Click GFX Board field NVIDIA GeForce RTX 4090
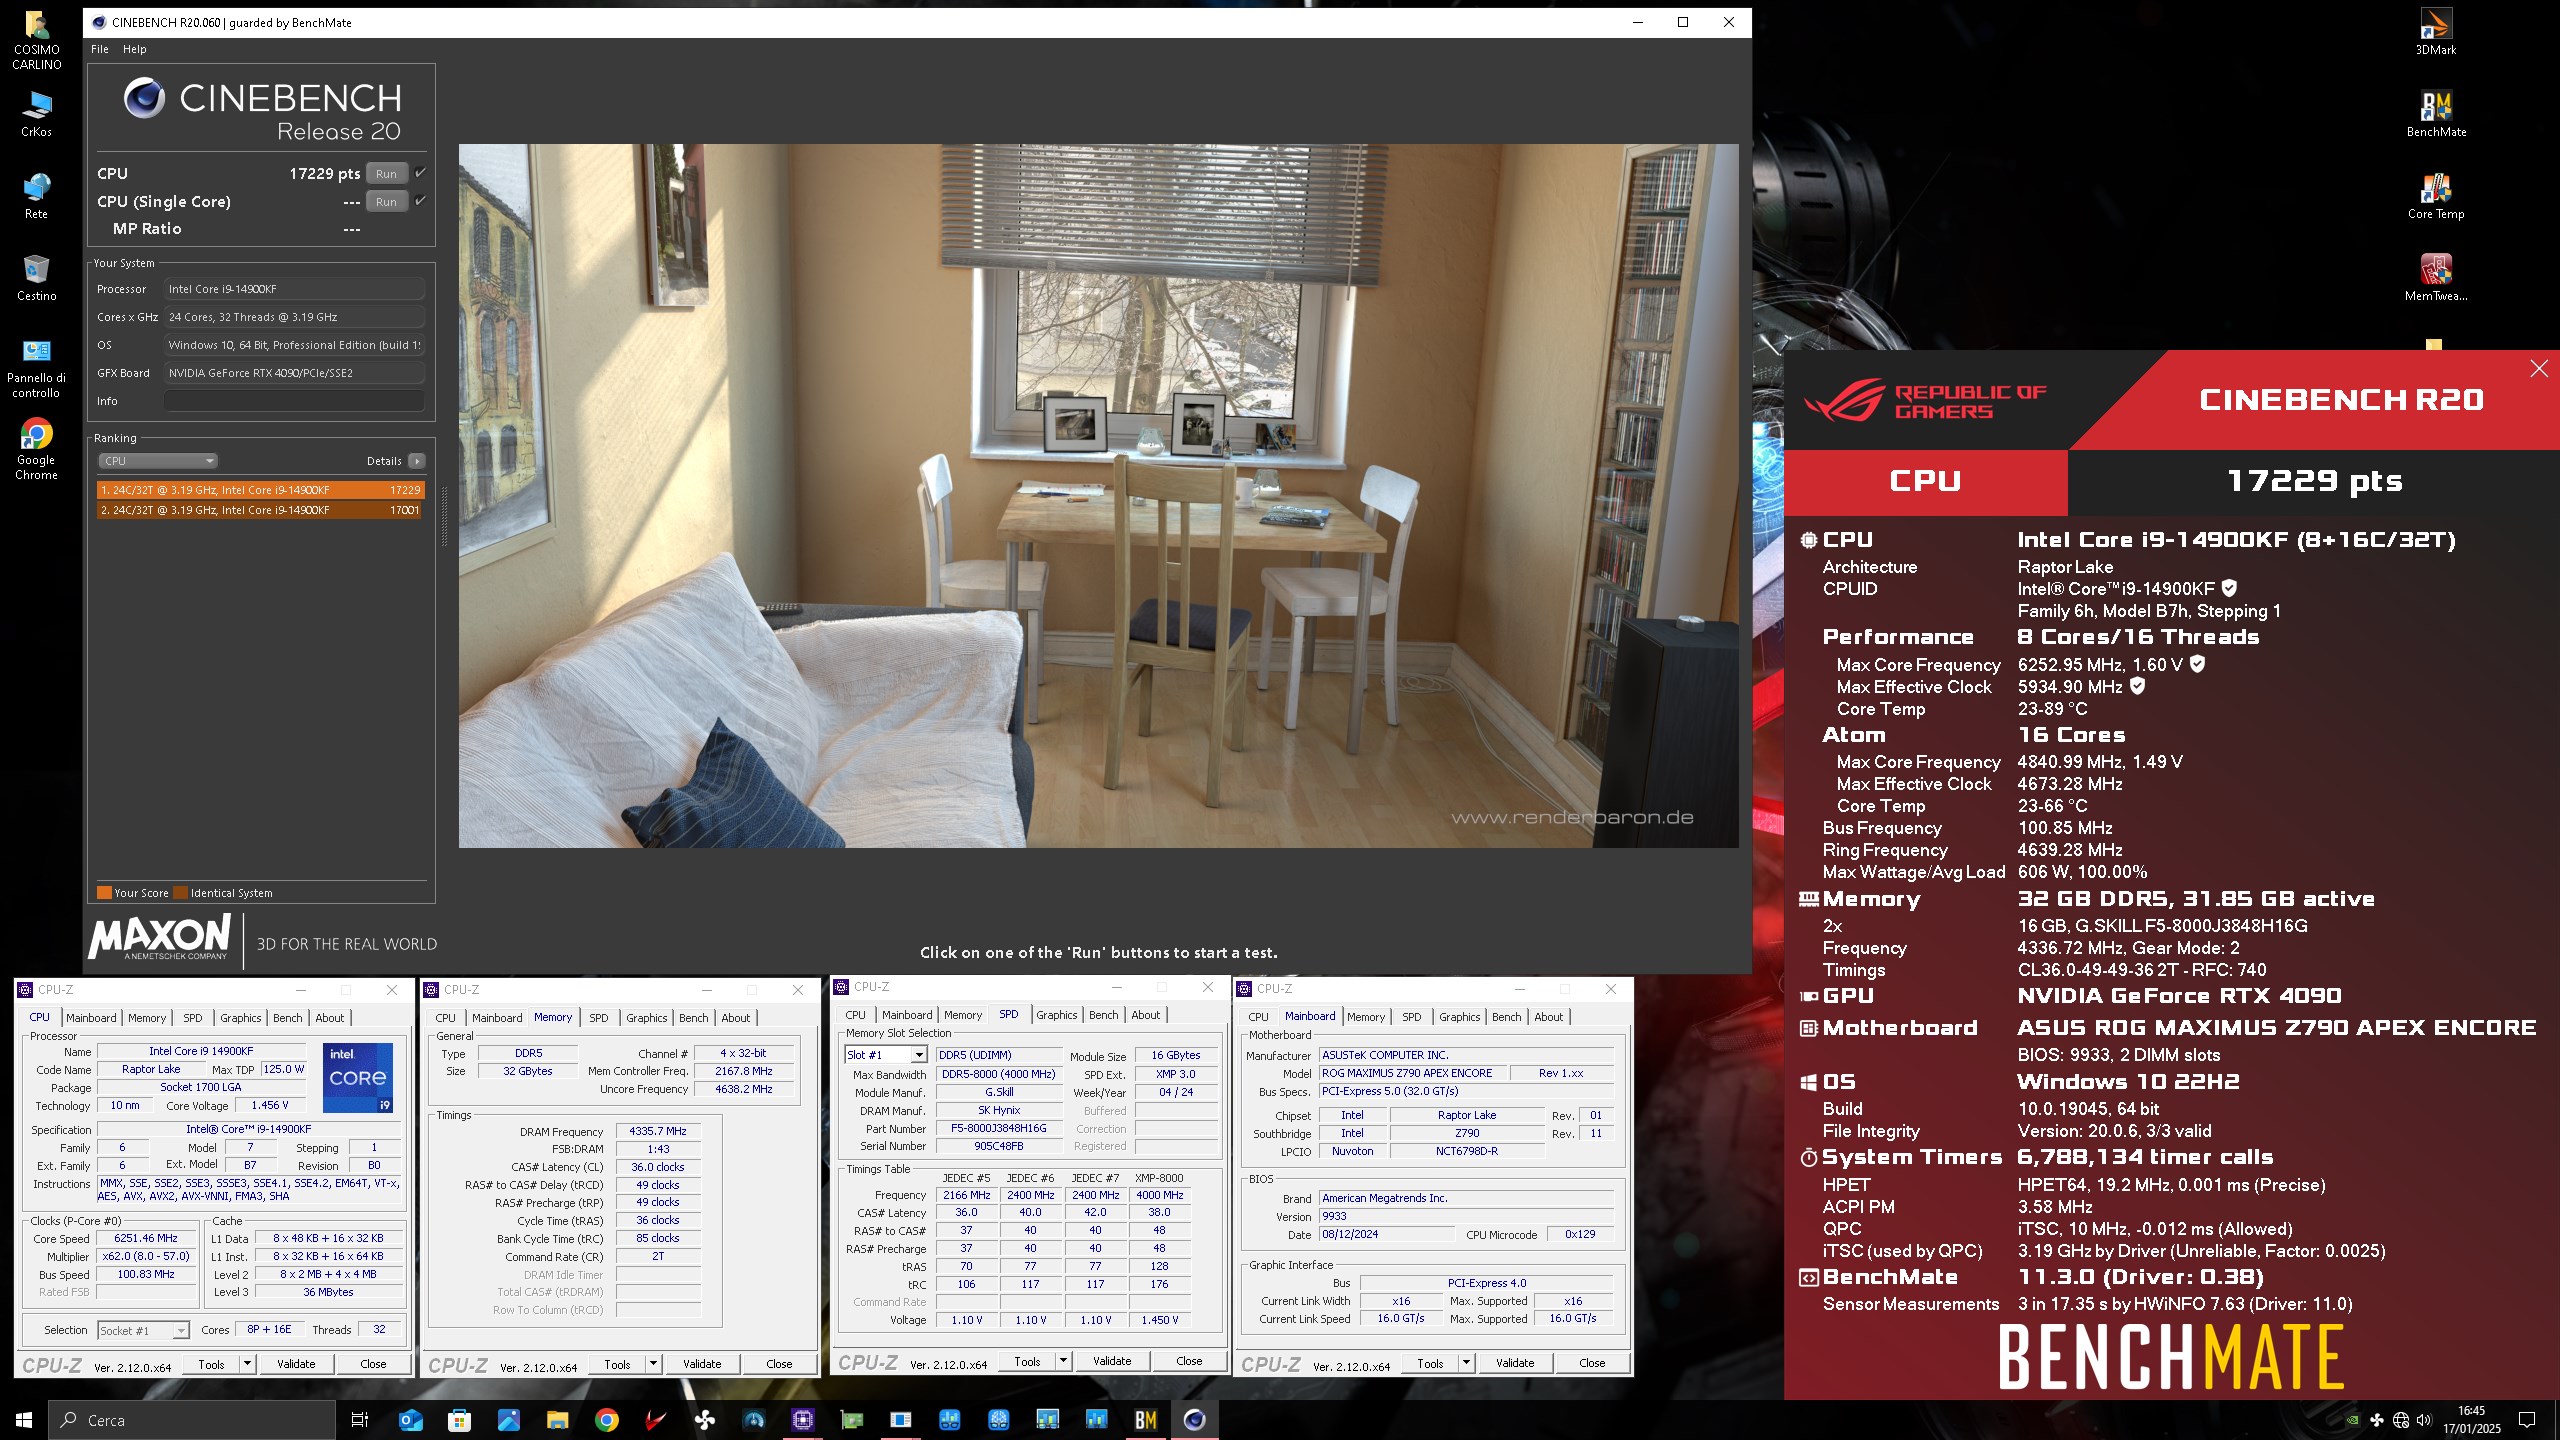The width and height of the screenshot is (2560, 1440). pos(294,373)
